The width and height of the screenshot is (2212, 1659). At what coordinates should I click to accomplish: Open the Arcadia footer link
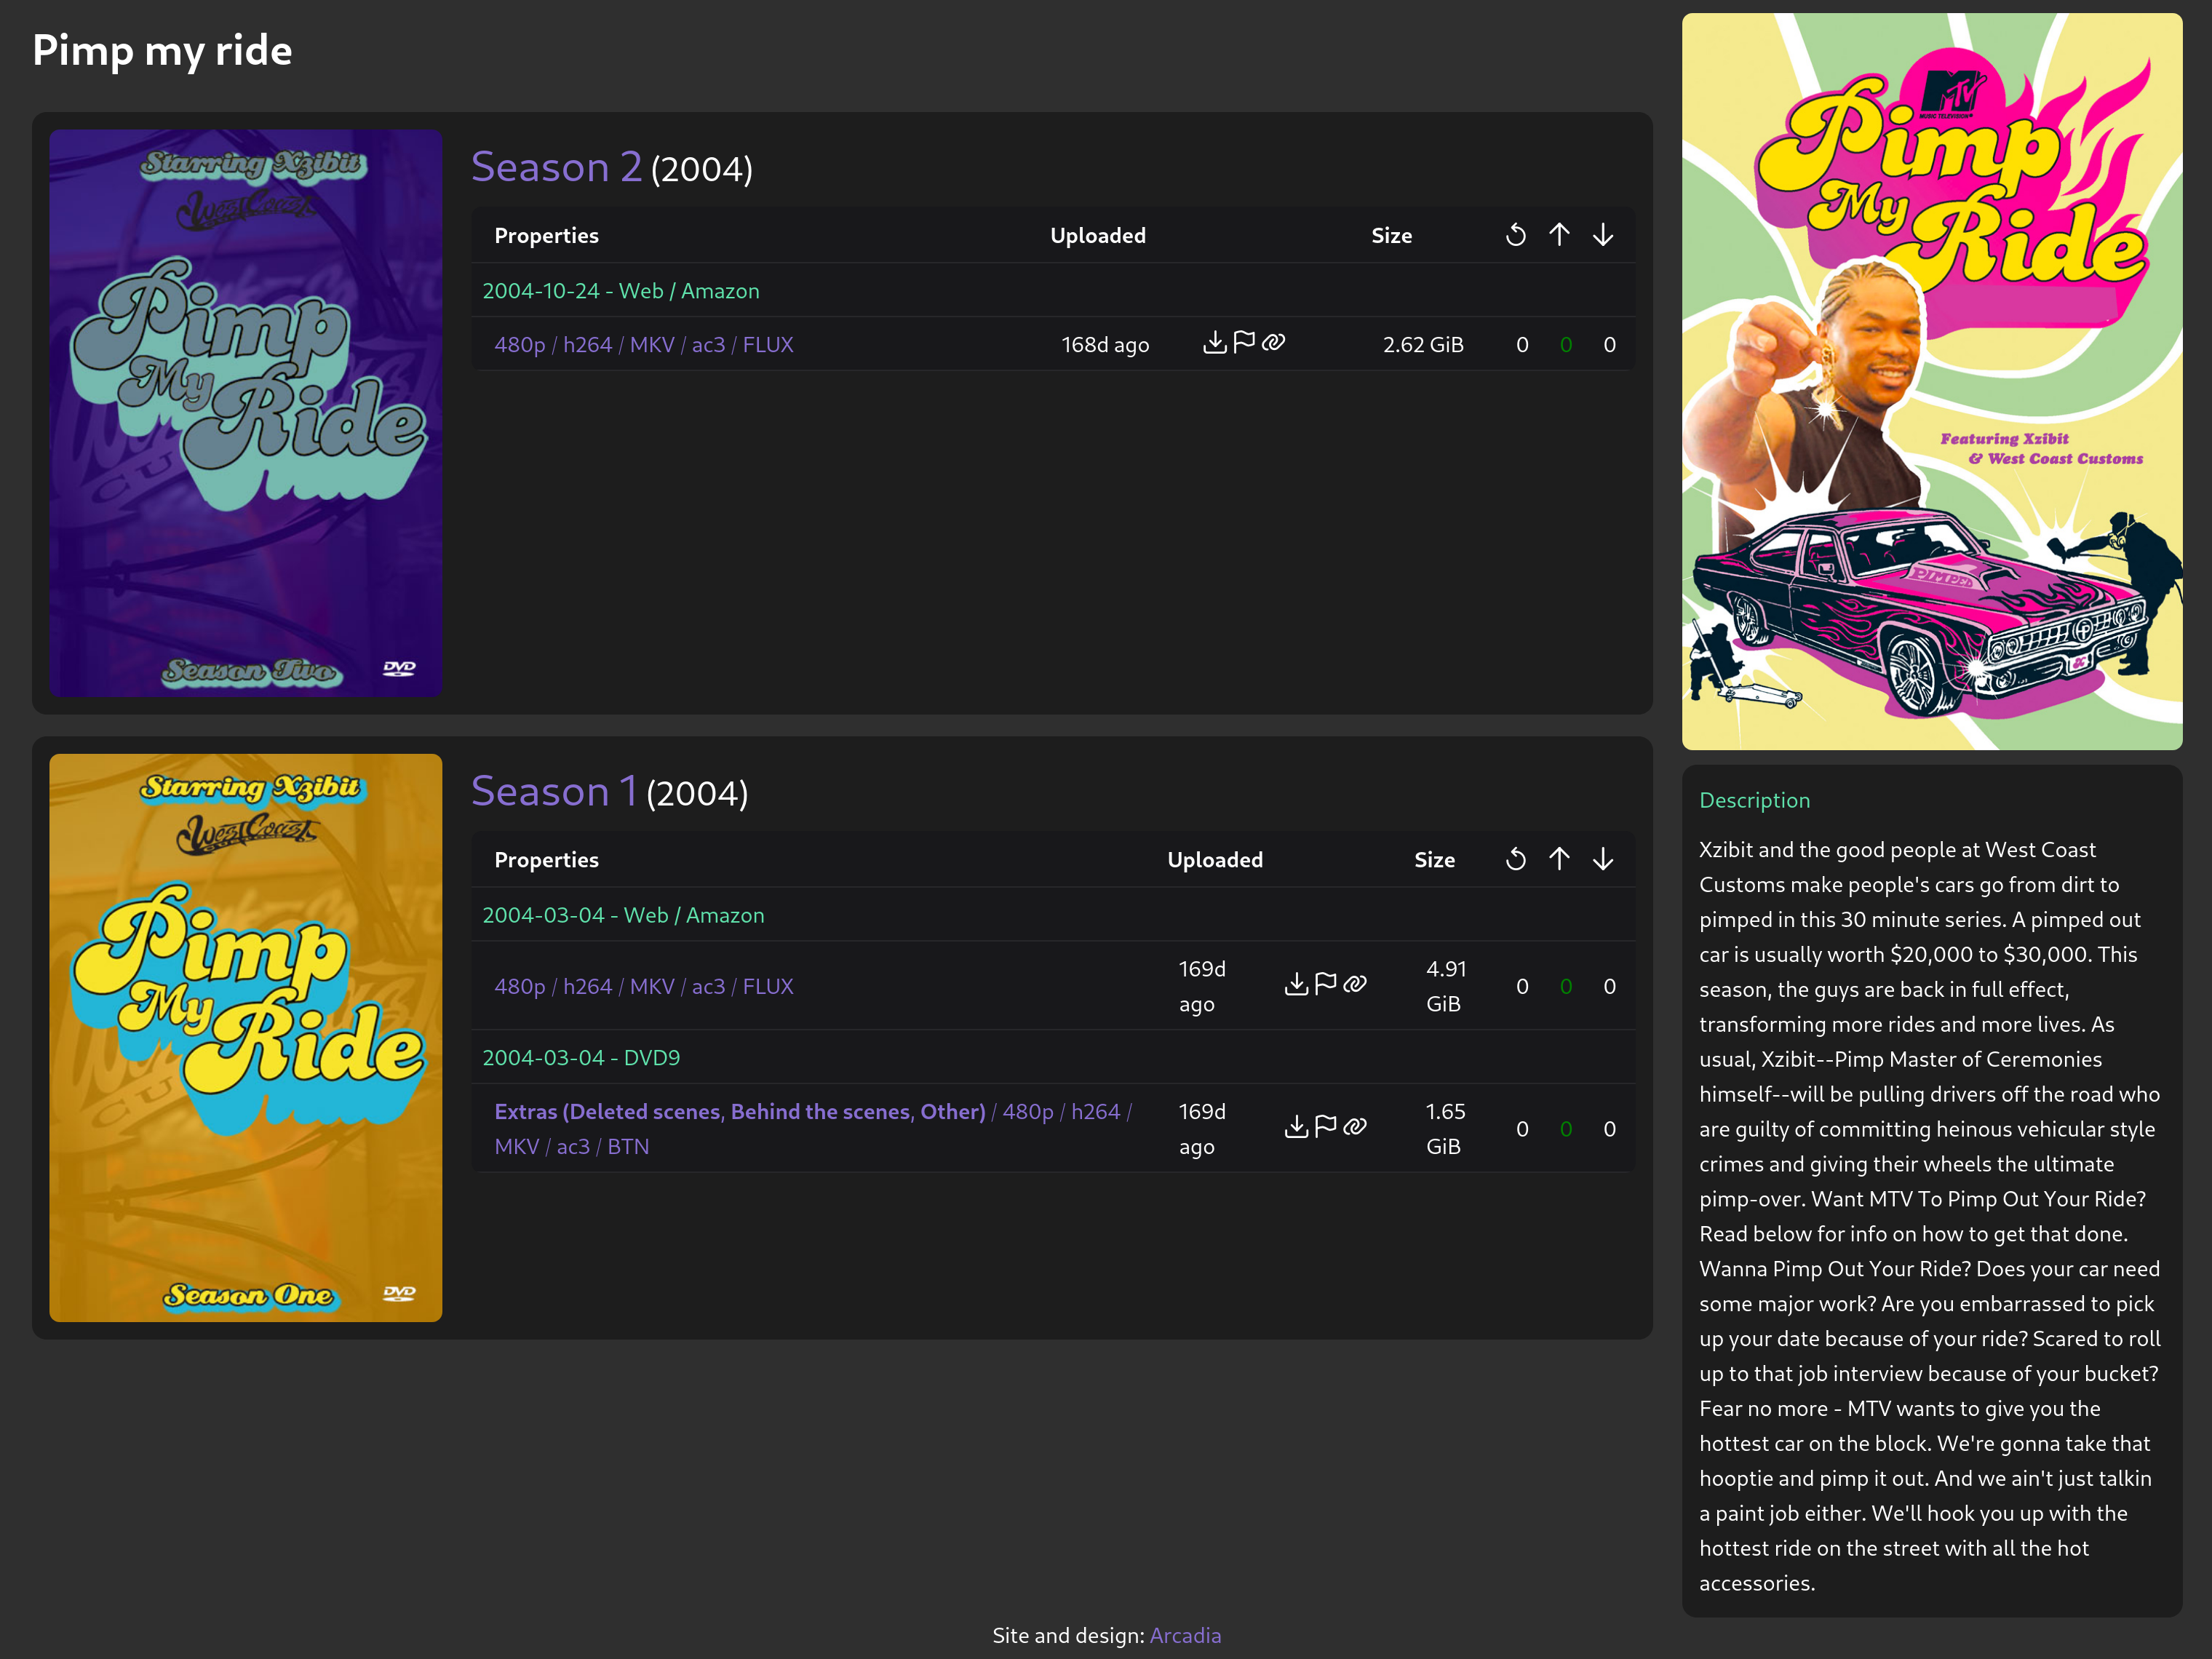pyautogui.click(x=1185, y=1635)
